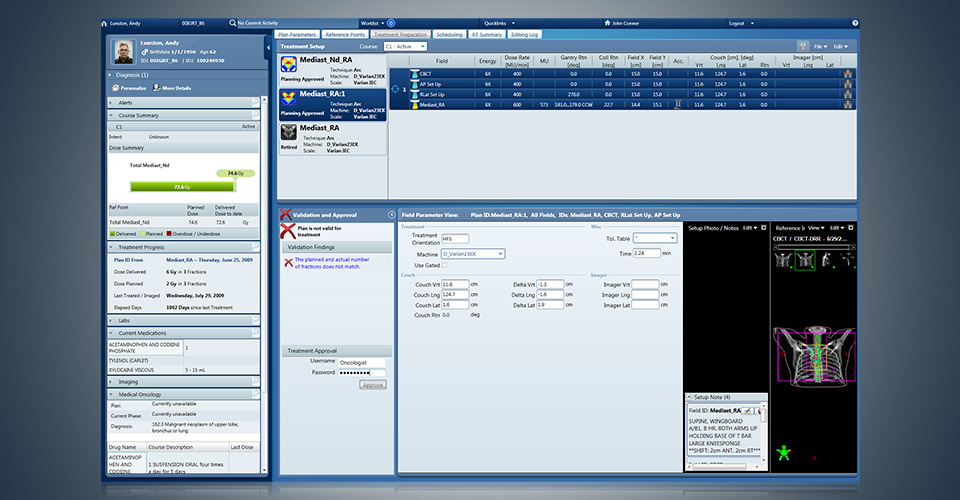Click the image scroll slider above reference thumbnails
This screenshot has width=960, height=500.
814,247
